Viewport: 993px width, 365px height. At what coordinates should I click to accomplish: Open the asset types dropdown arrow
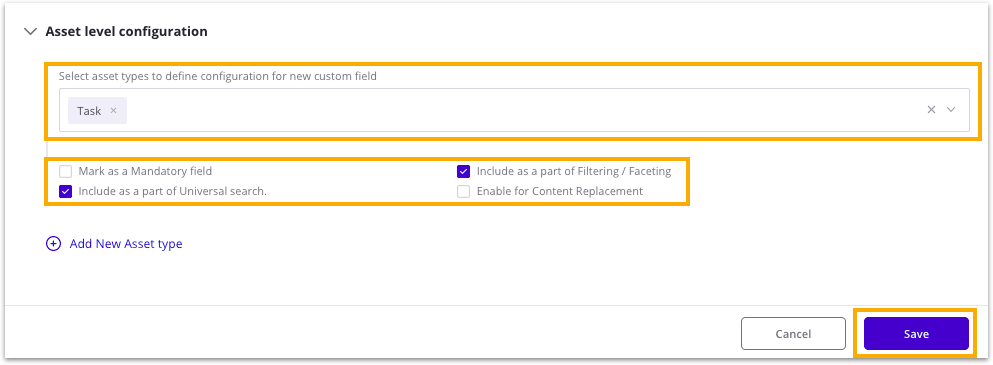coord(951,110)
